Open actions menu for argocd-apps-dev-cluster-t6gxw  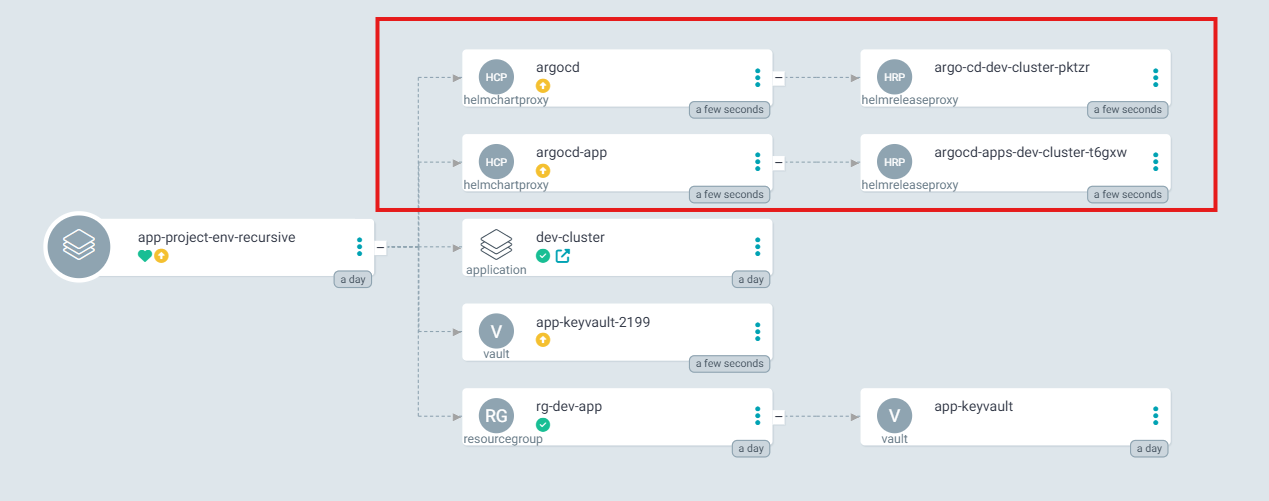[1155, 162]
